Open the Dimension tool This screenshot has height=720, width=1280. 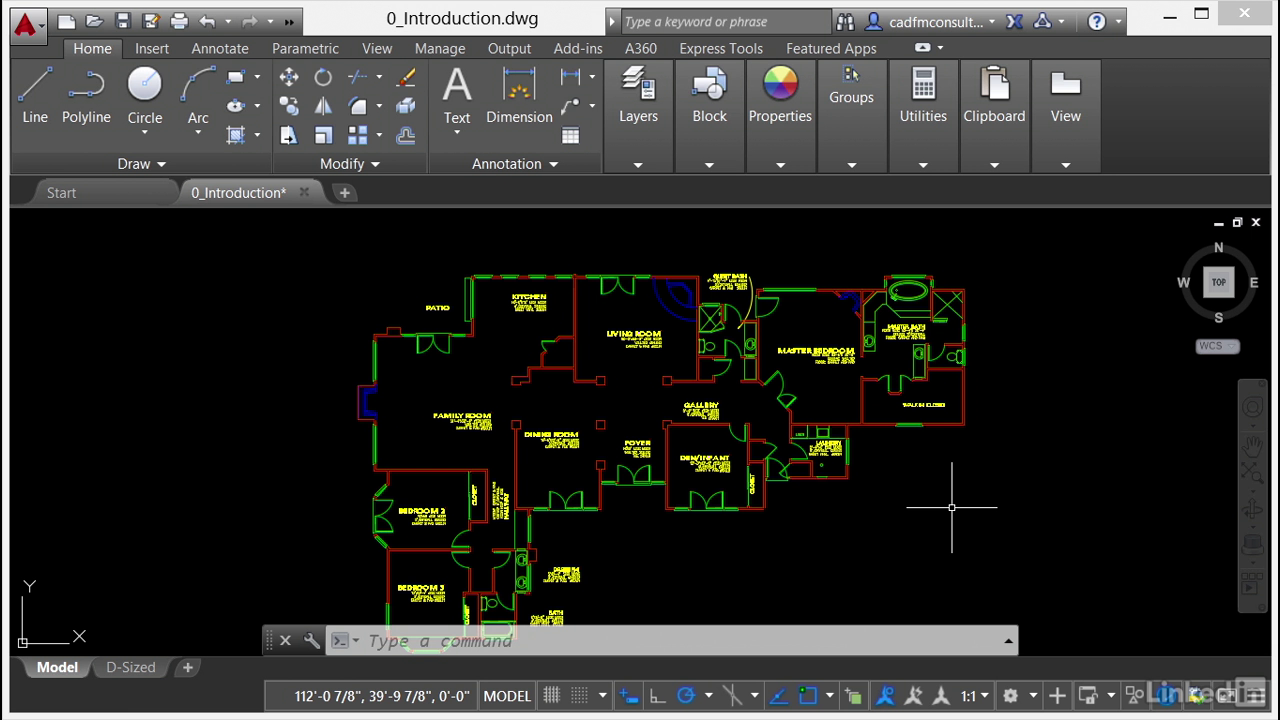(x=519, y=96)
